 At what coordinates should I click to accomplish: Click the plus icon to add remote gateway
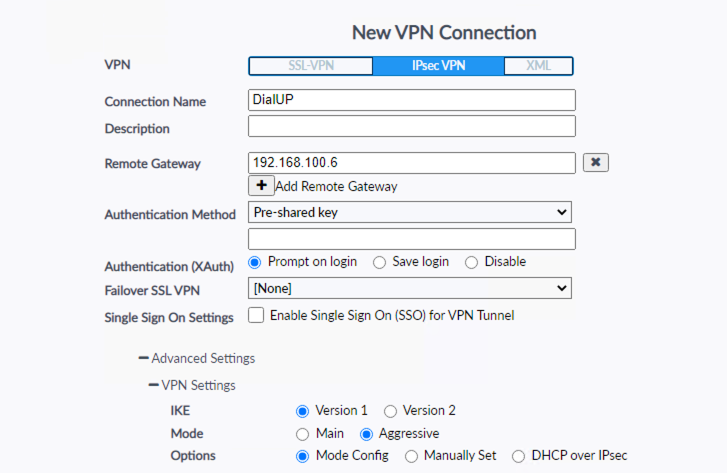261,185
